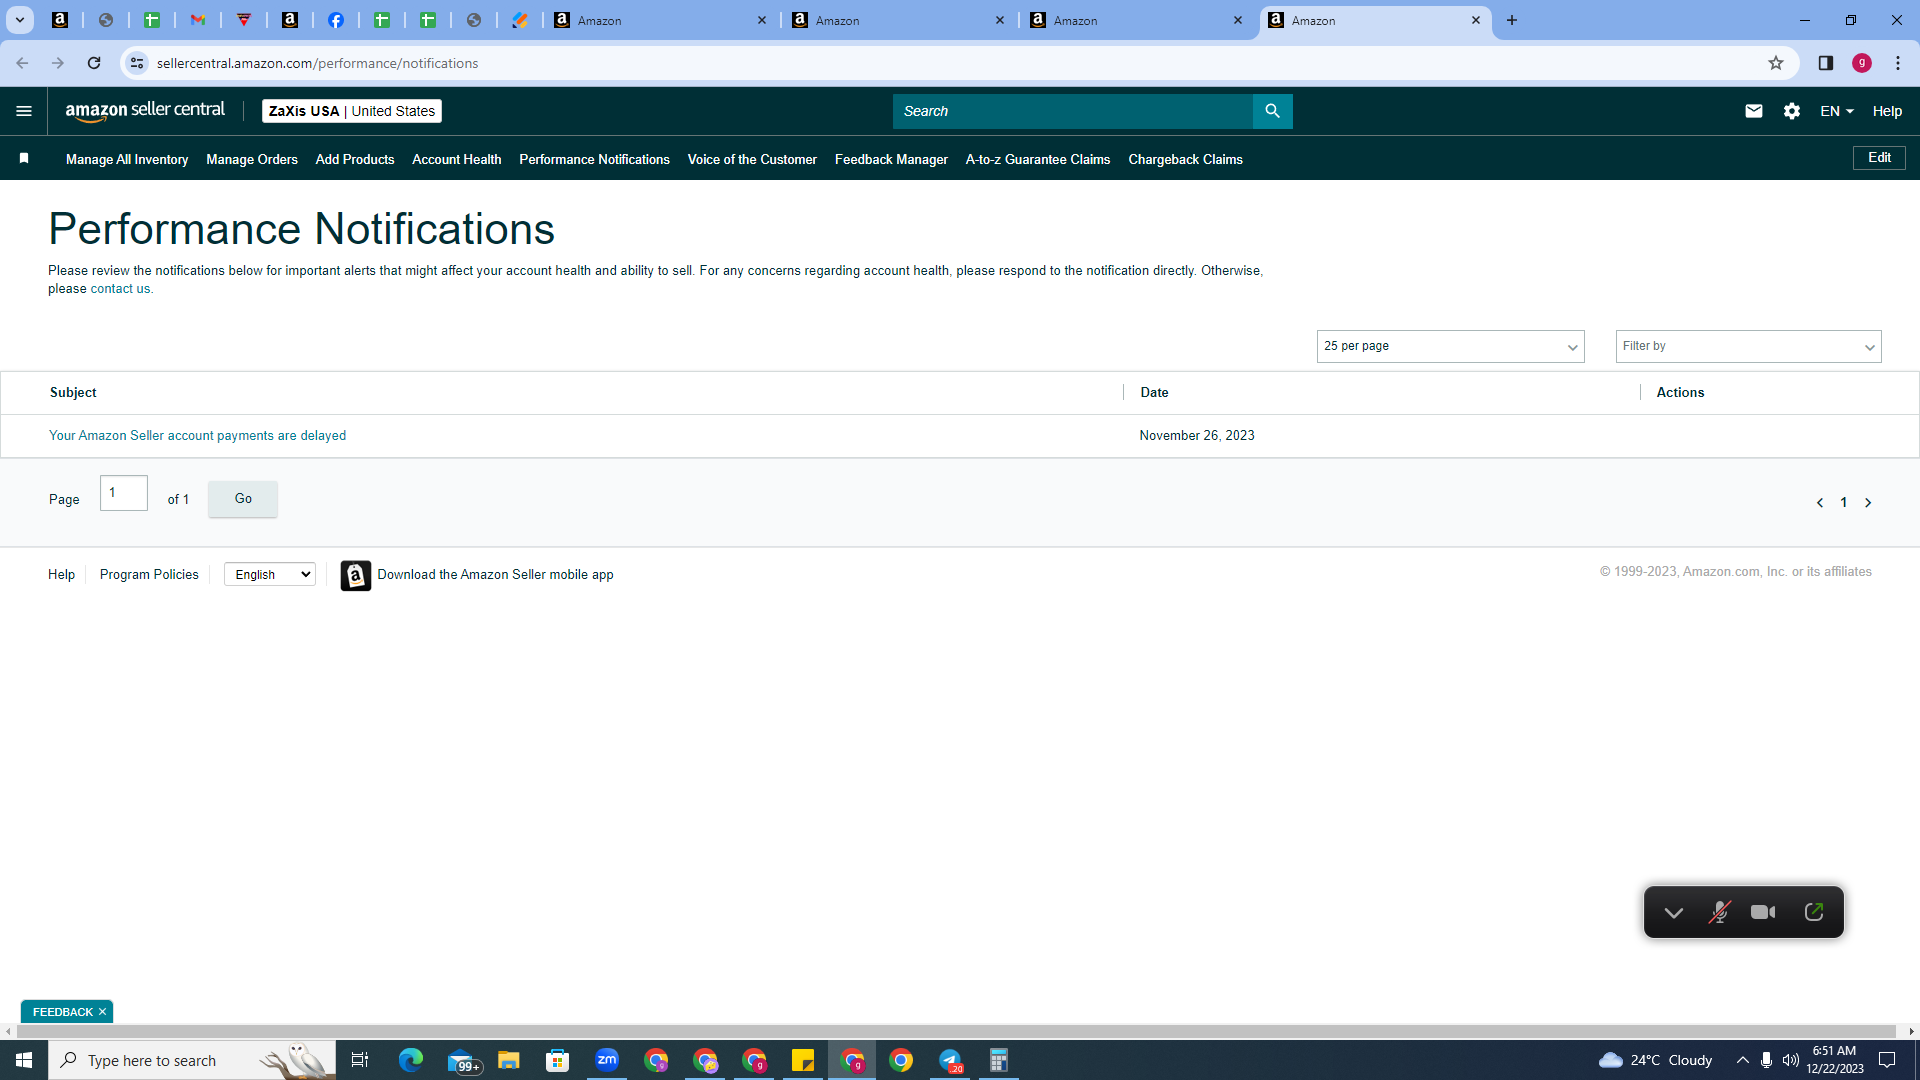Click the horizontal scrollbar at the bottom
This screenshot has height=1080, width=1920.
click(955, 1031)
